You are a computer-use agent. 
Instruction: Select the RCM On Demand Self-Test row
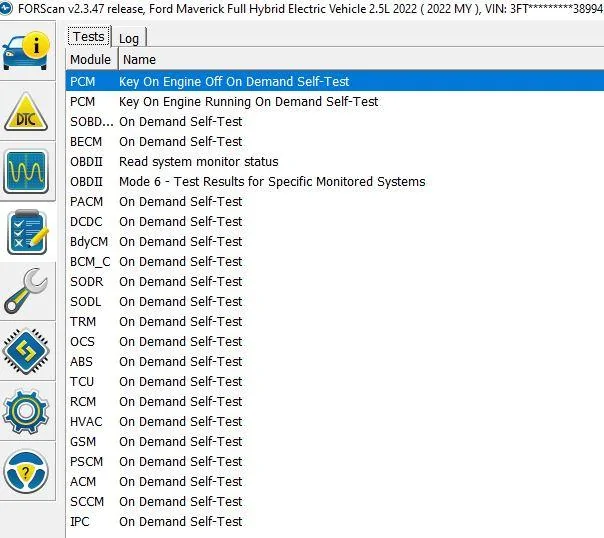pyautogui.click(x=335, y=402)
